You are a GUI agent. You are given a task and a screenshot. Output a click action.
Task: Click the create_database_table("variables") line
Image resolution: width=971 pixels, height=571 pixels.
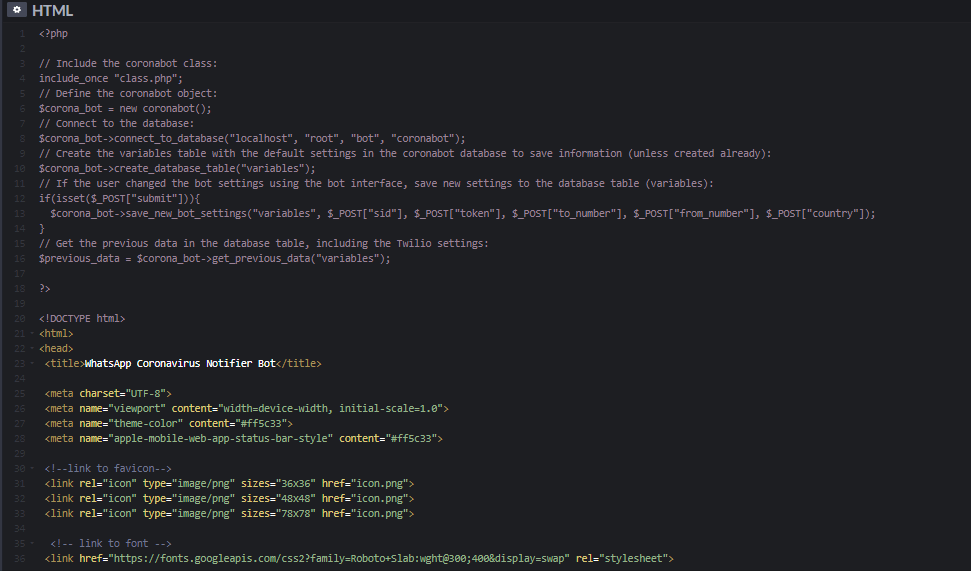click(177, 168)
